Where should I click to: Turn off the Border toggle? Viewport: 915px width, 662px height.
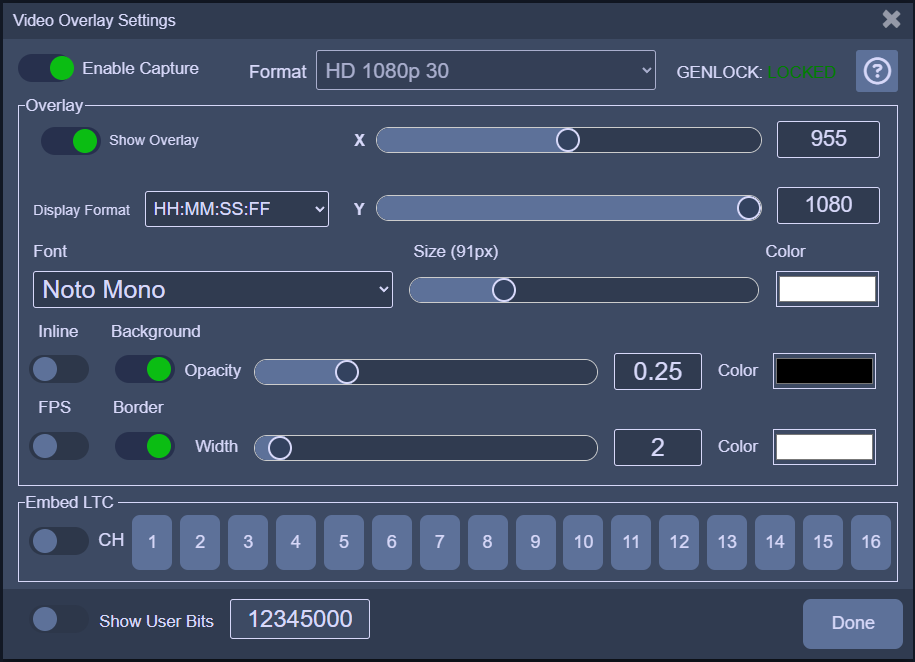144,446
